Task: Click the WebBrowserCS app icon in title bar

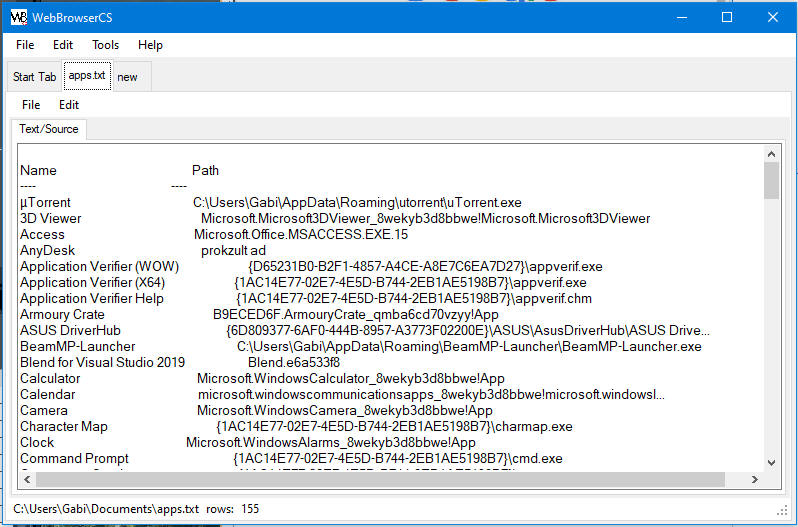Action: point(19,17)
